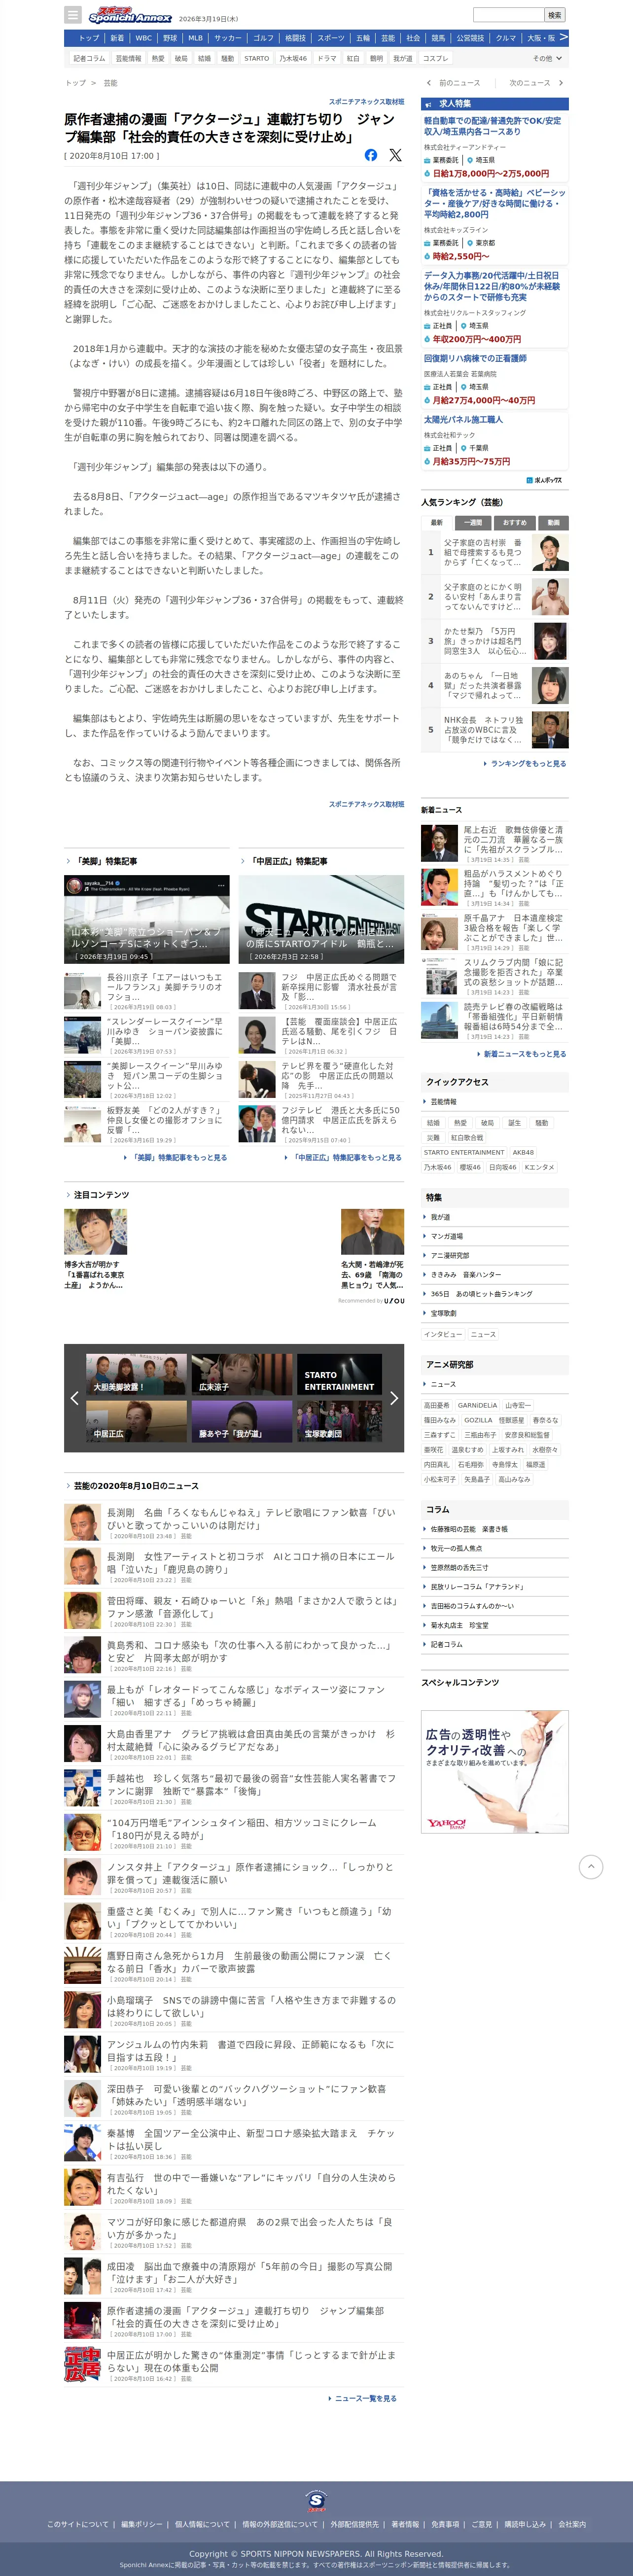Click the megaphone icon beside 求人特集
The height and width of the screenshot is (2576, 633).
tap(429, 104)
